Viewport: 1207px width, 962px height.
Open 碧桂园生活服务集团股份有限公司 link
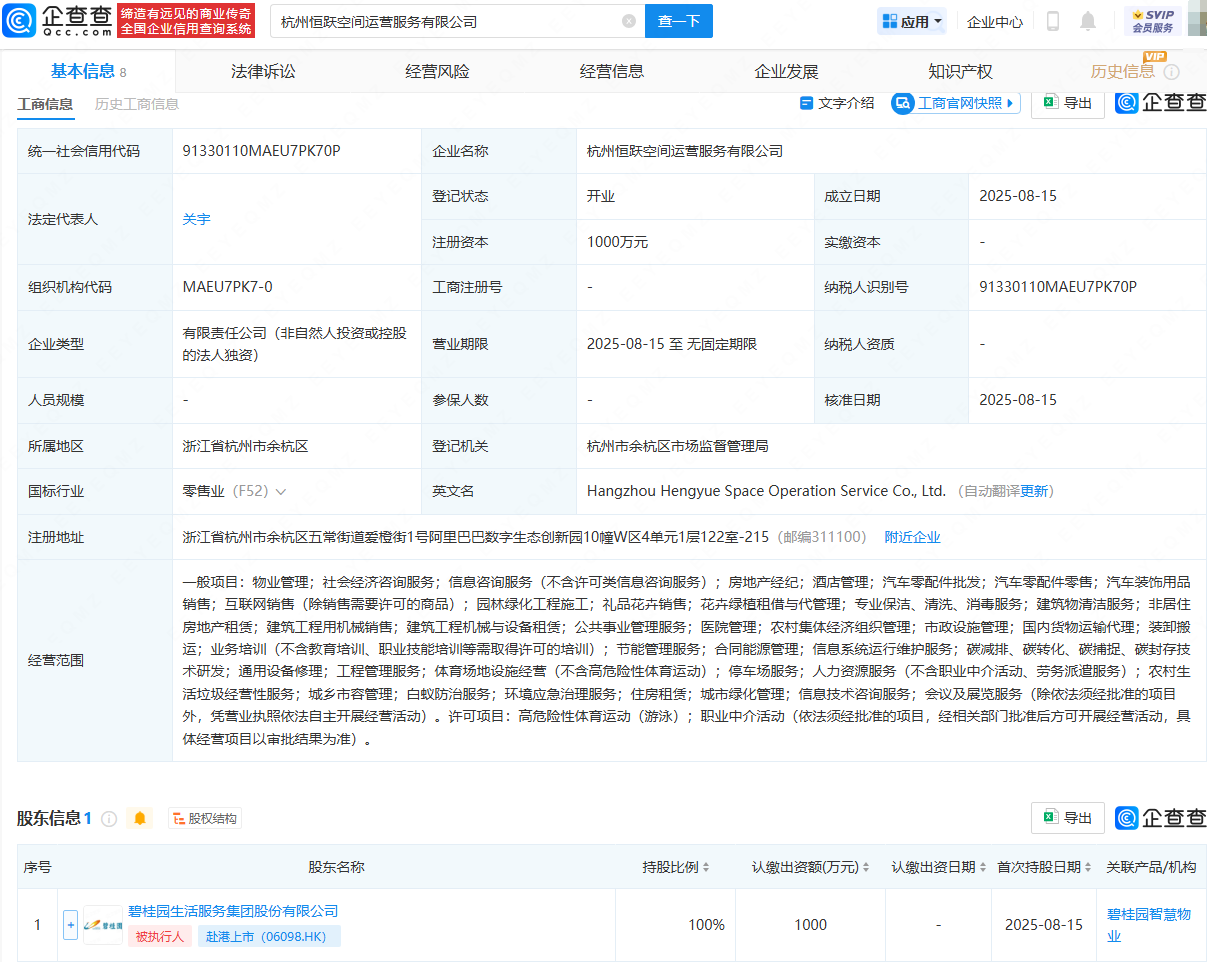click(233, 912)
